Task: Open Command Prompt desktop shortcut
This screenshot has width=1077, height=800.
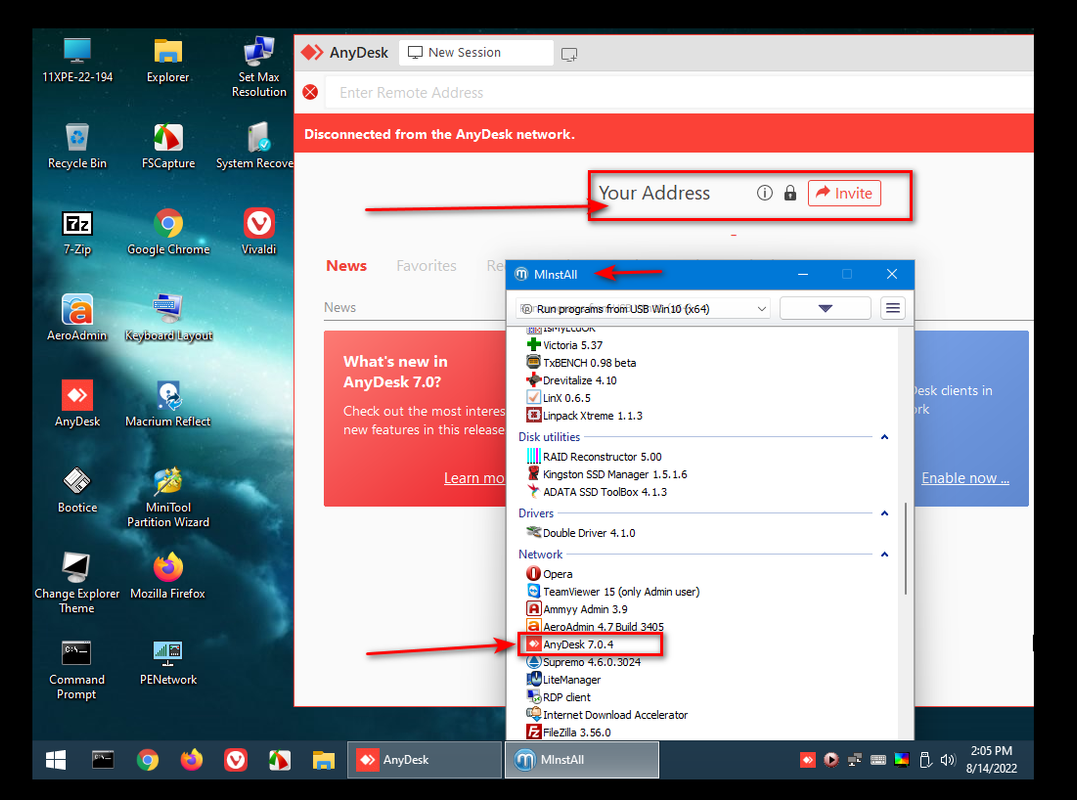Action: (77, 669)
